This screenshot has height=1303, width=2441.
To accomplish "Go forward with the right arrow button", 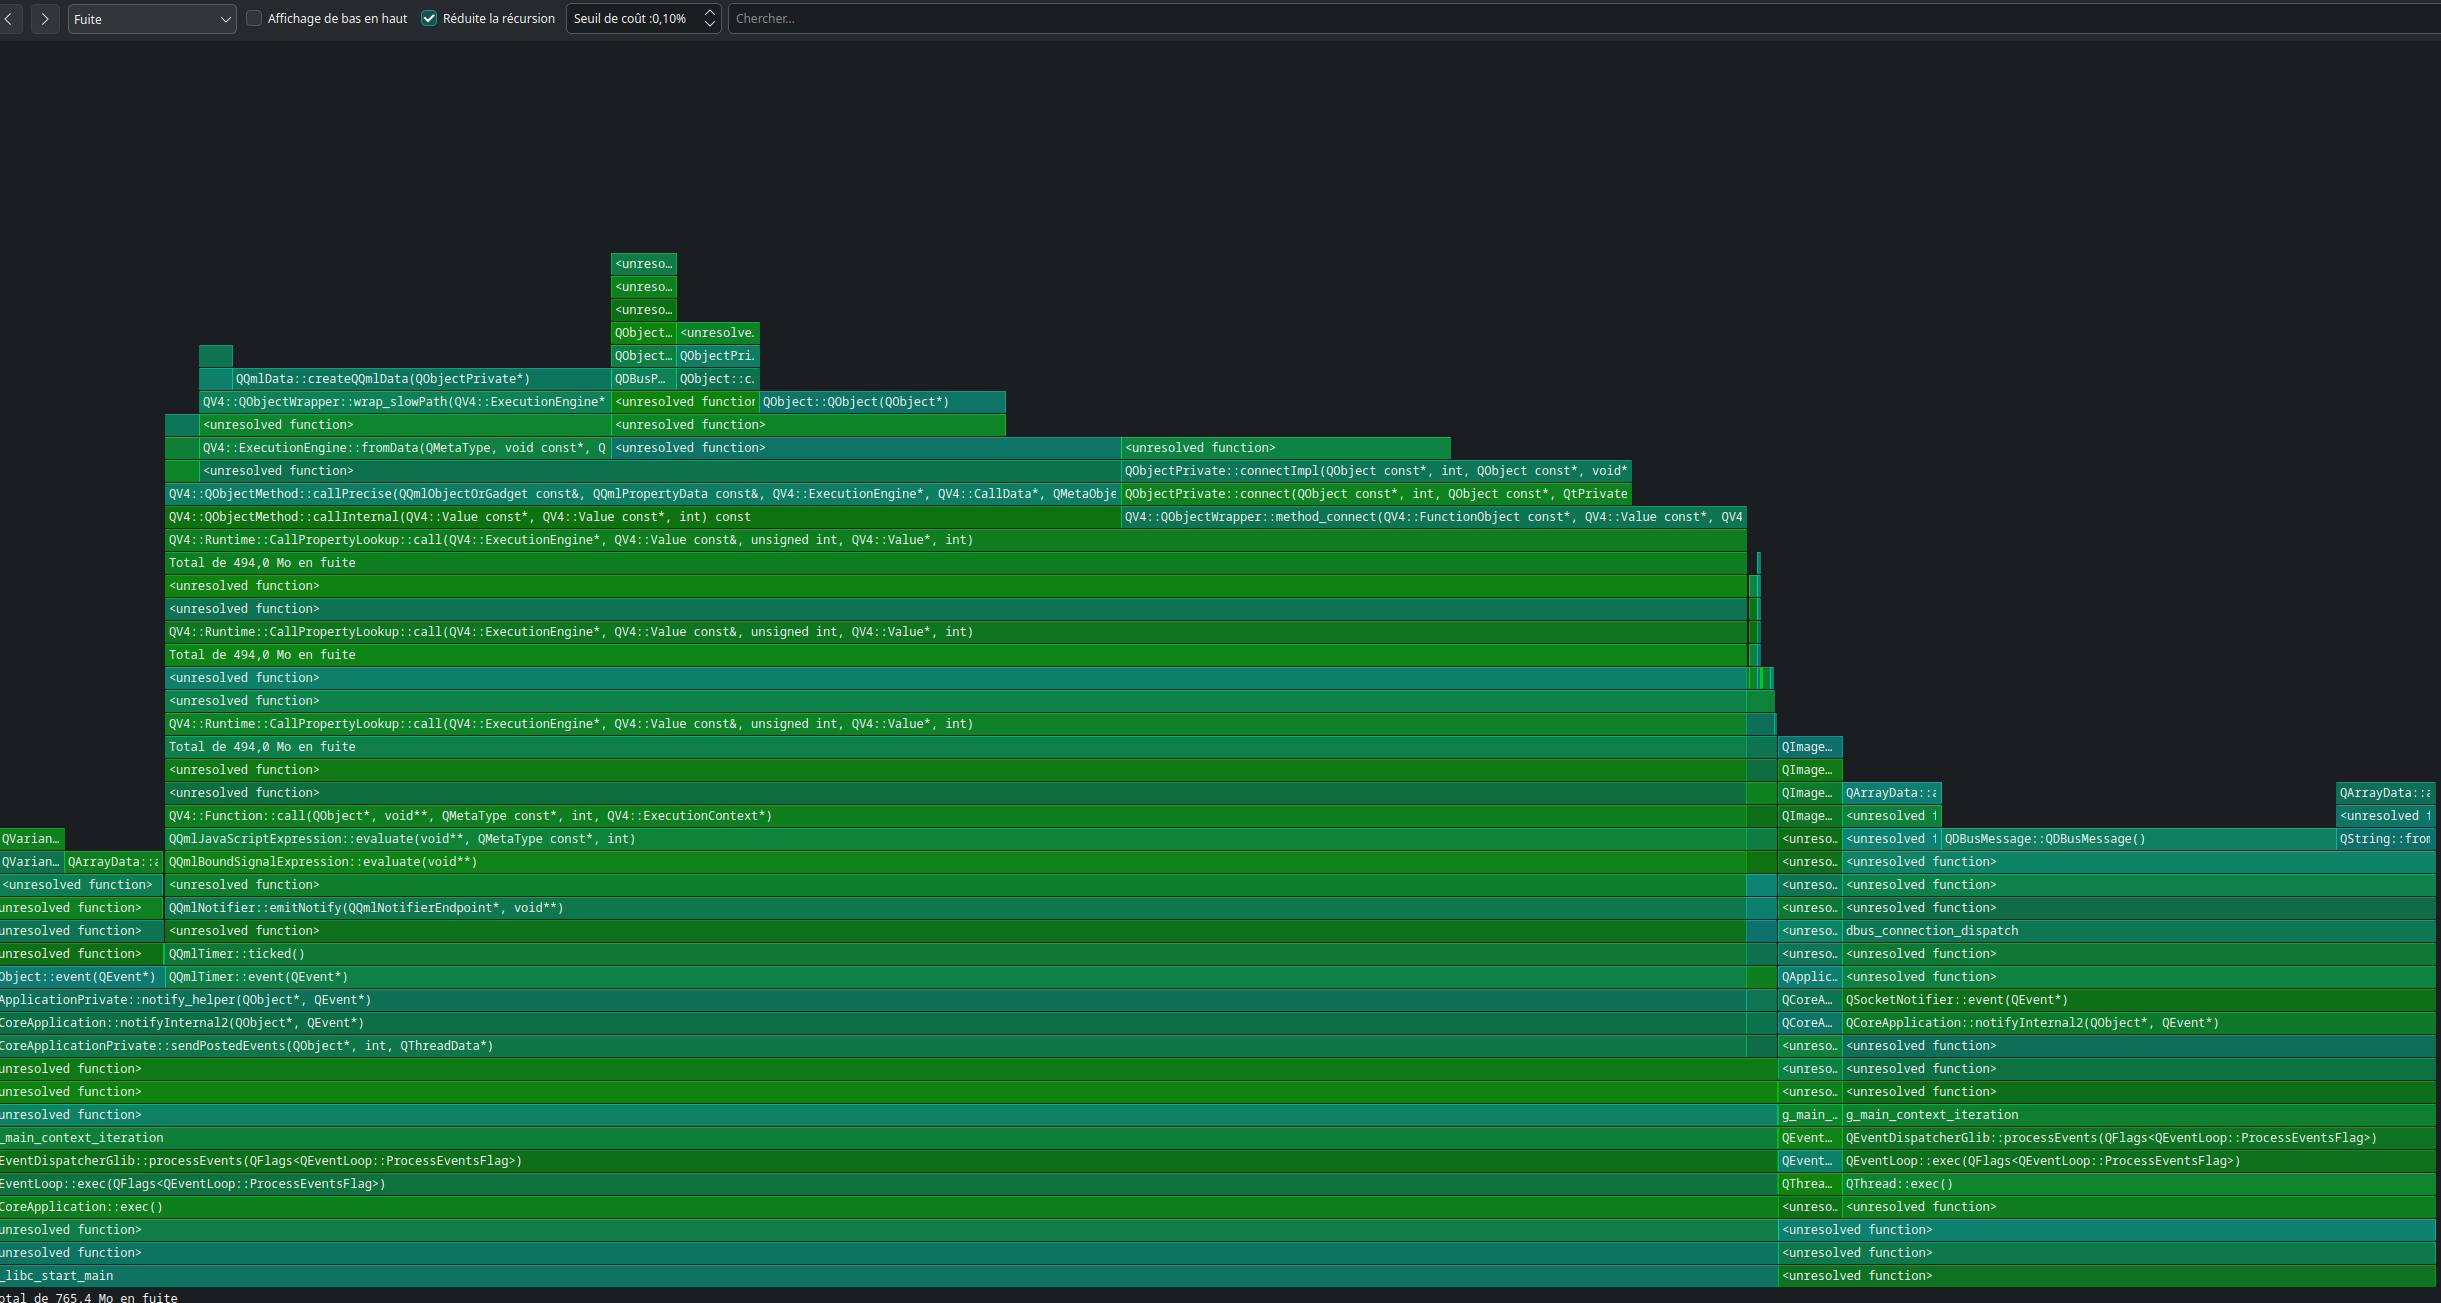I will pyautogui.click(x=45, y=19).
